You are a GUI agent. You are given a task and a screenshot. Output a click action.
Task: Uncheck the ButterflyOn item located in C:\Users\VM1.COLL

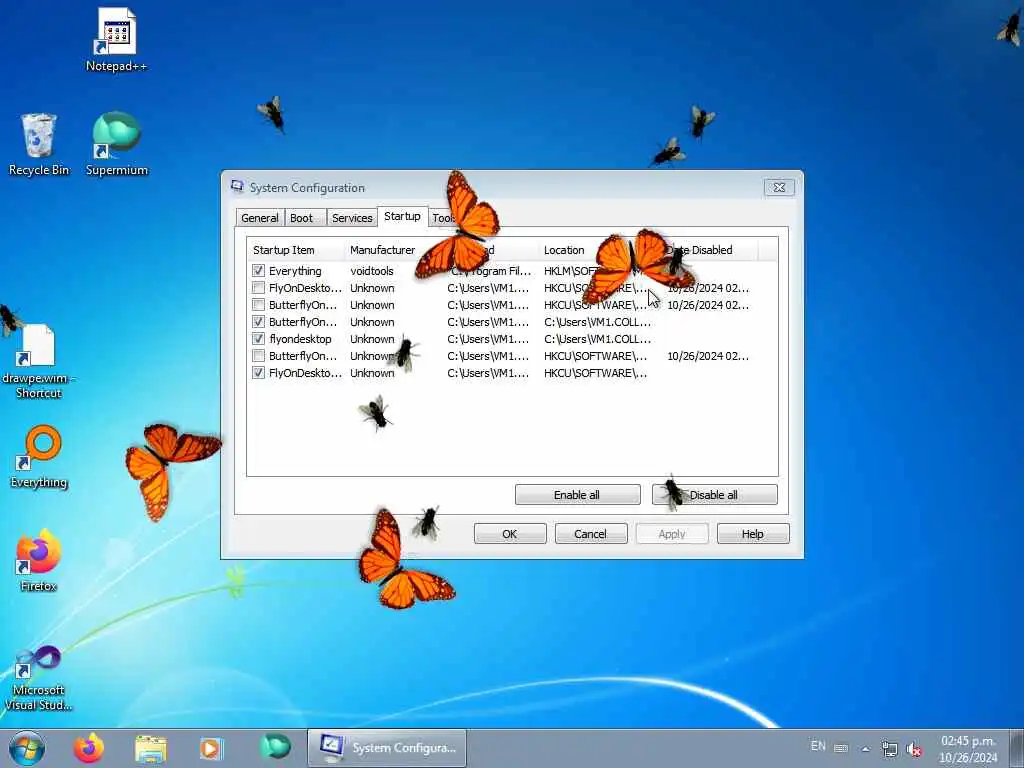tap(259, 321)
